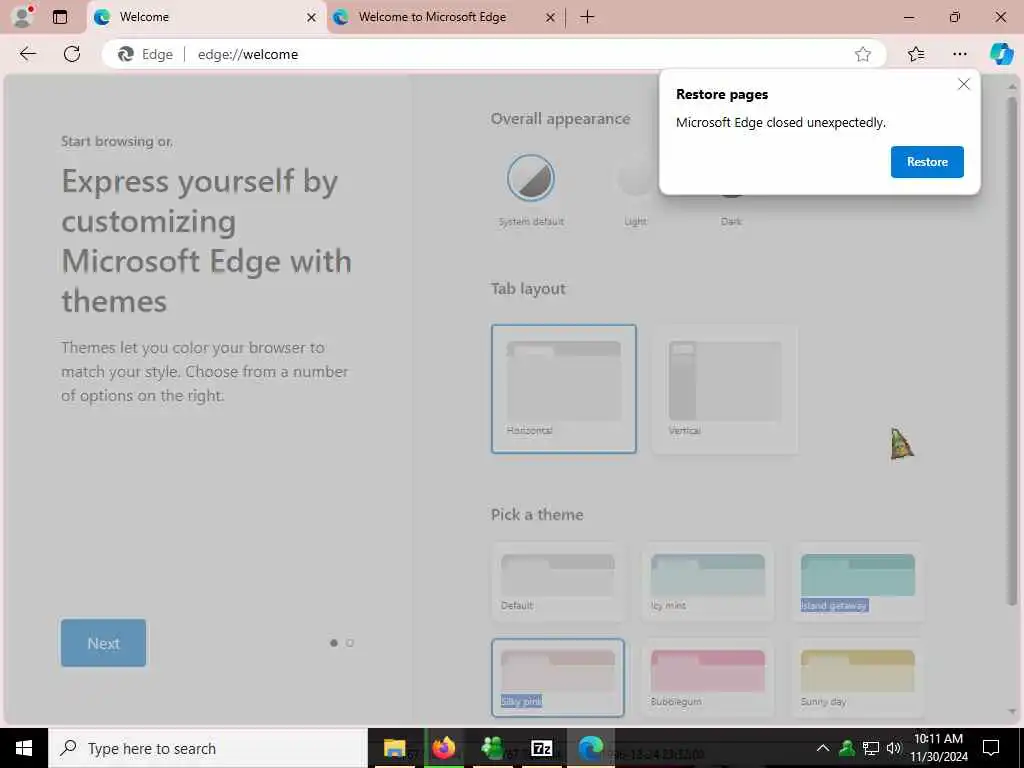Choose Horizontal tab layout
1024x768 pixels.
click(564, 389)
